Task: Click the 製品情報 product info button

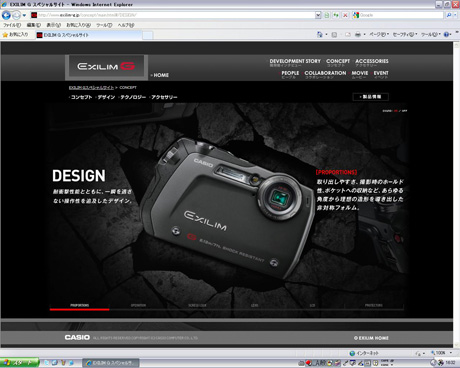Action: pyautogui.click(x=371, y=97)
